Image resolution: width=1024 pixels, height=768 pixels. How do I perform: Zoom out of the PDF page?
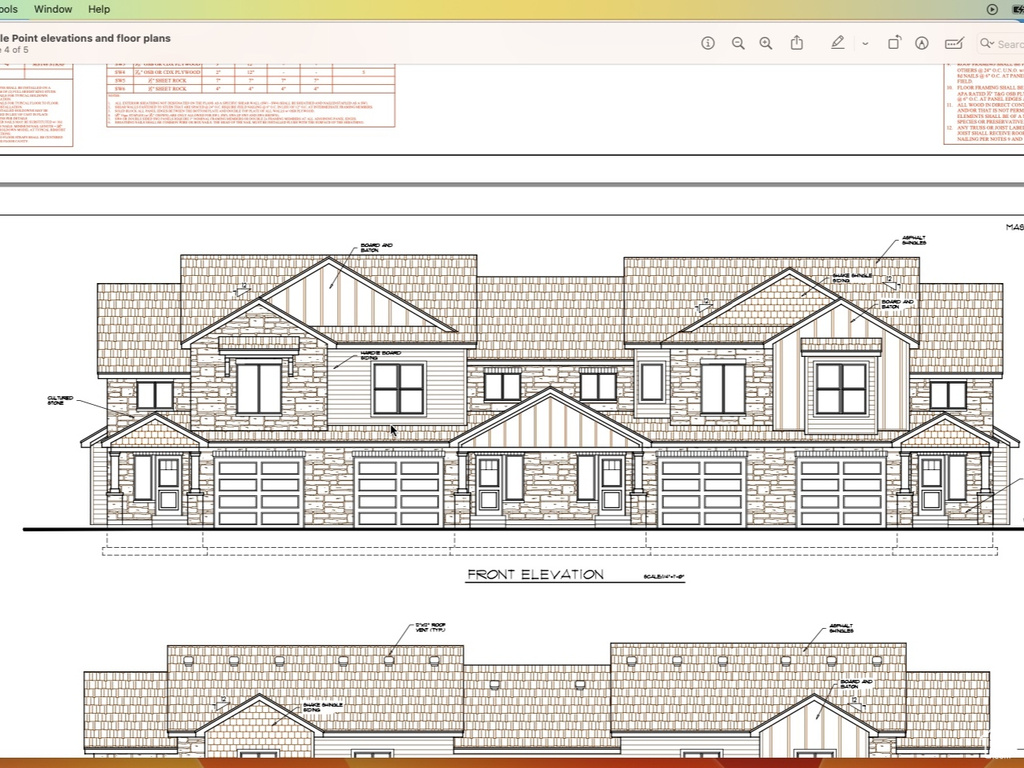point(738,43)
